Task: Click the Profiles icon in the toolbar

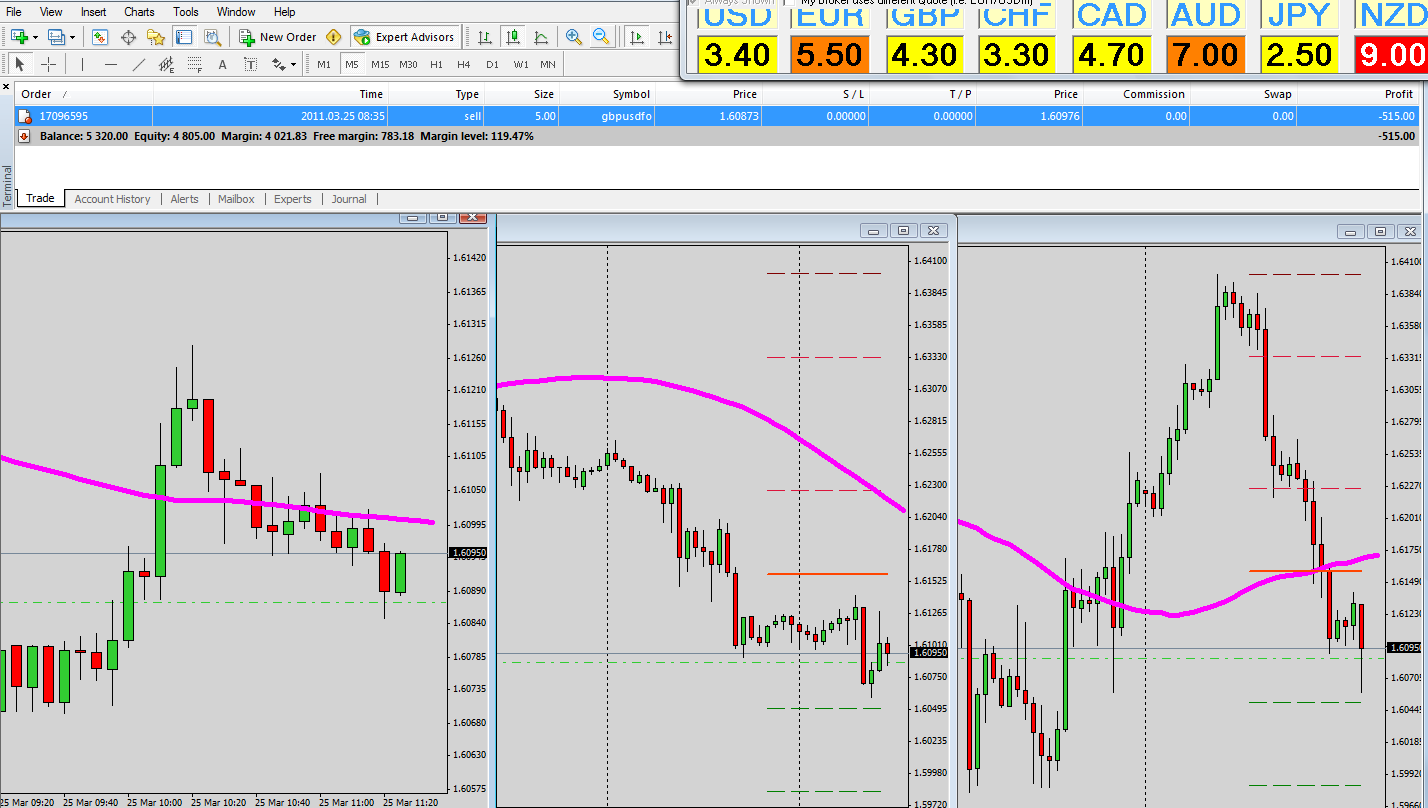Action: point(56,37)
